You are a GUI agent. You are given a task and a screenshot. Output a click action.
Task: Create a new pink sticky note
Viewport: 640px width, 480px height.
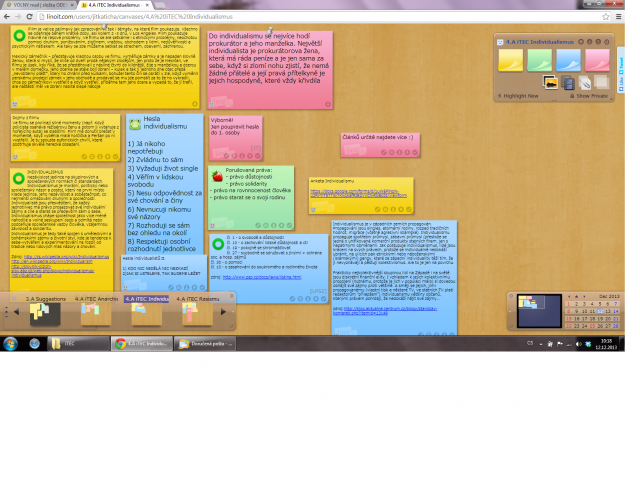[597, 60]
